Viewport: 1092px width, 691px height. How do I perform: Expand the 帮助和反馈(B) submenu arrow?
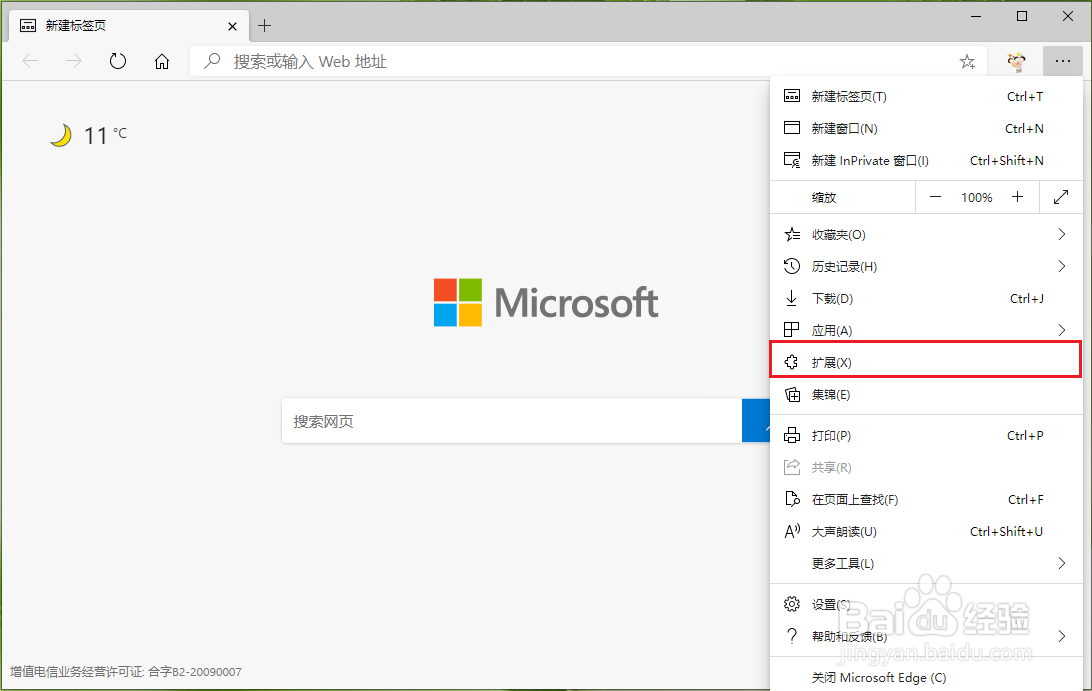coord(1061,636)
